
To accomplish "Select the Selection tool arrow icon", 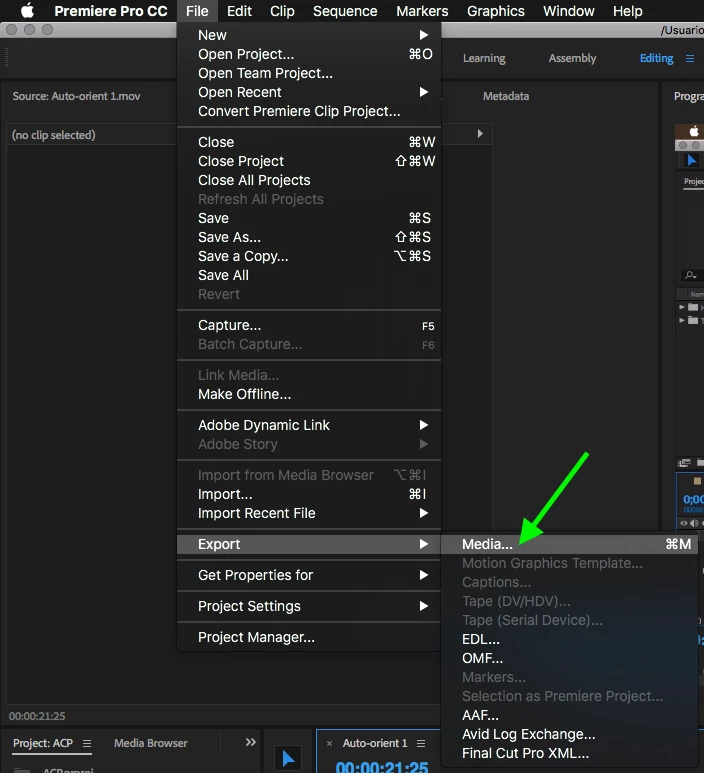I will pyautogui.click(x=288, y=758).
